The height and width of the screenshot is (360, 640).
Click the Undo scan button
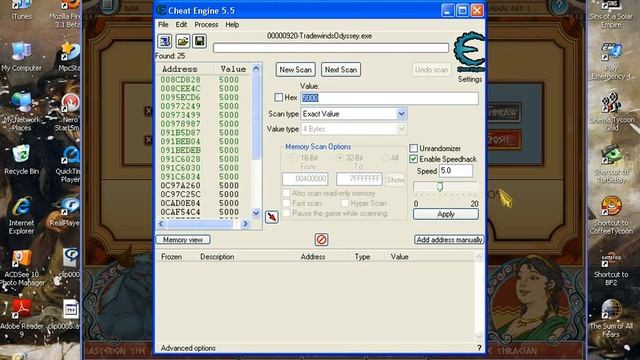pyautogui.click(x=431, y=70)
